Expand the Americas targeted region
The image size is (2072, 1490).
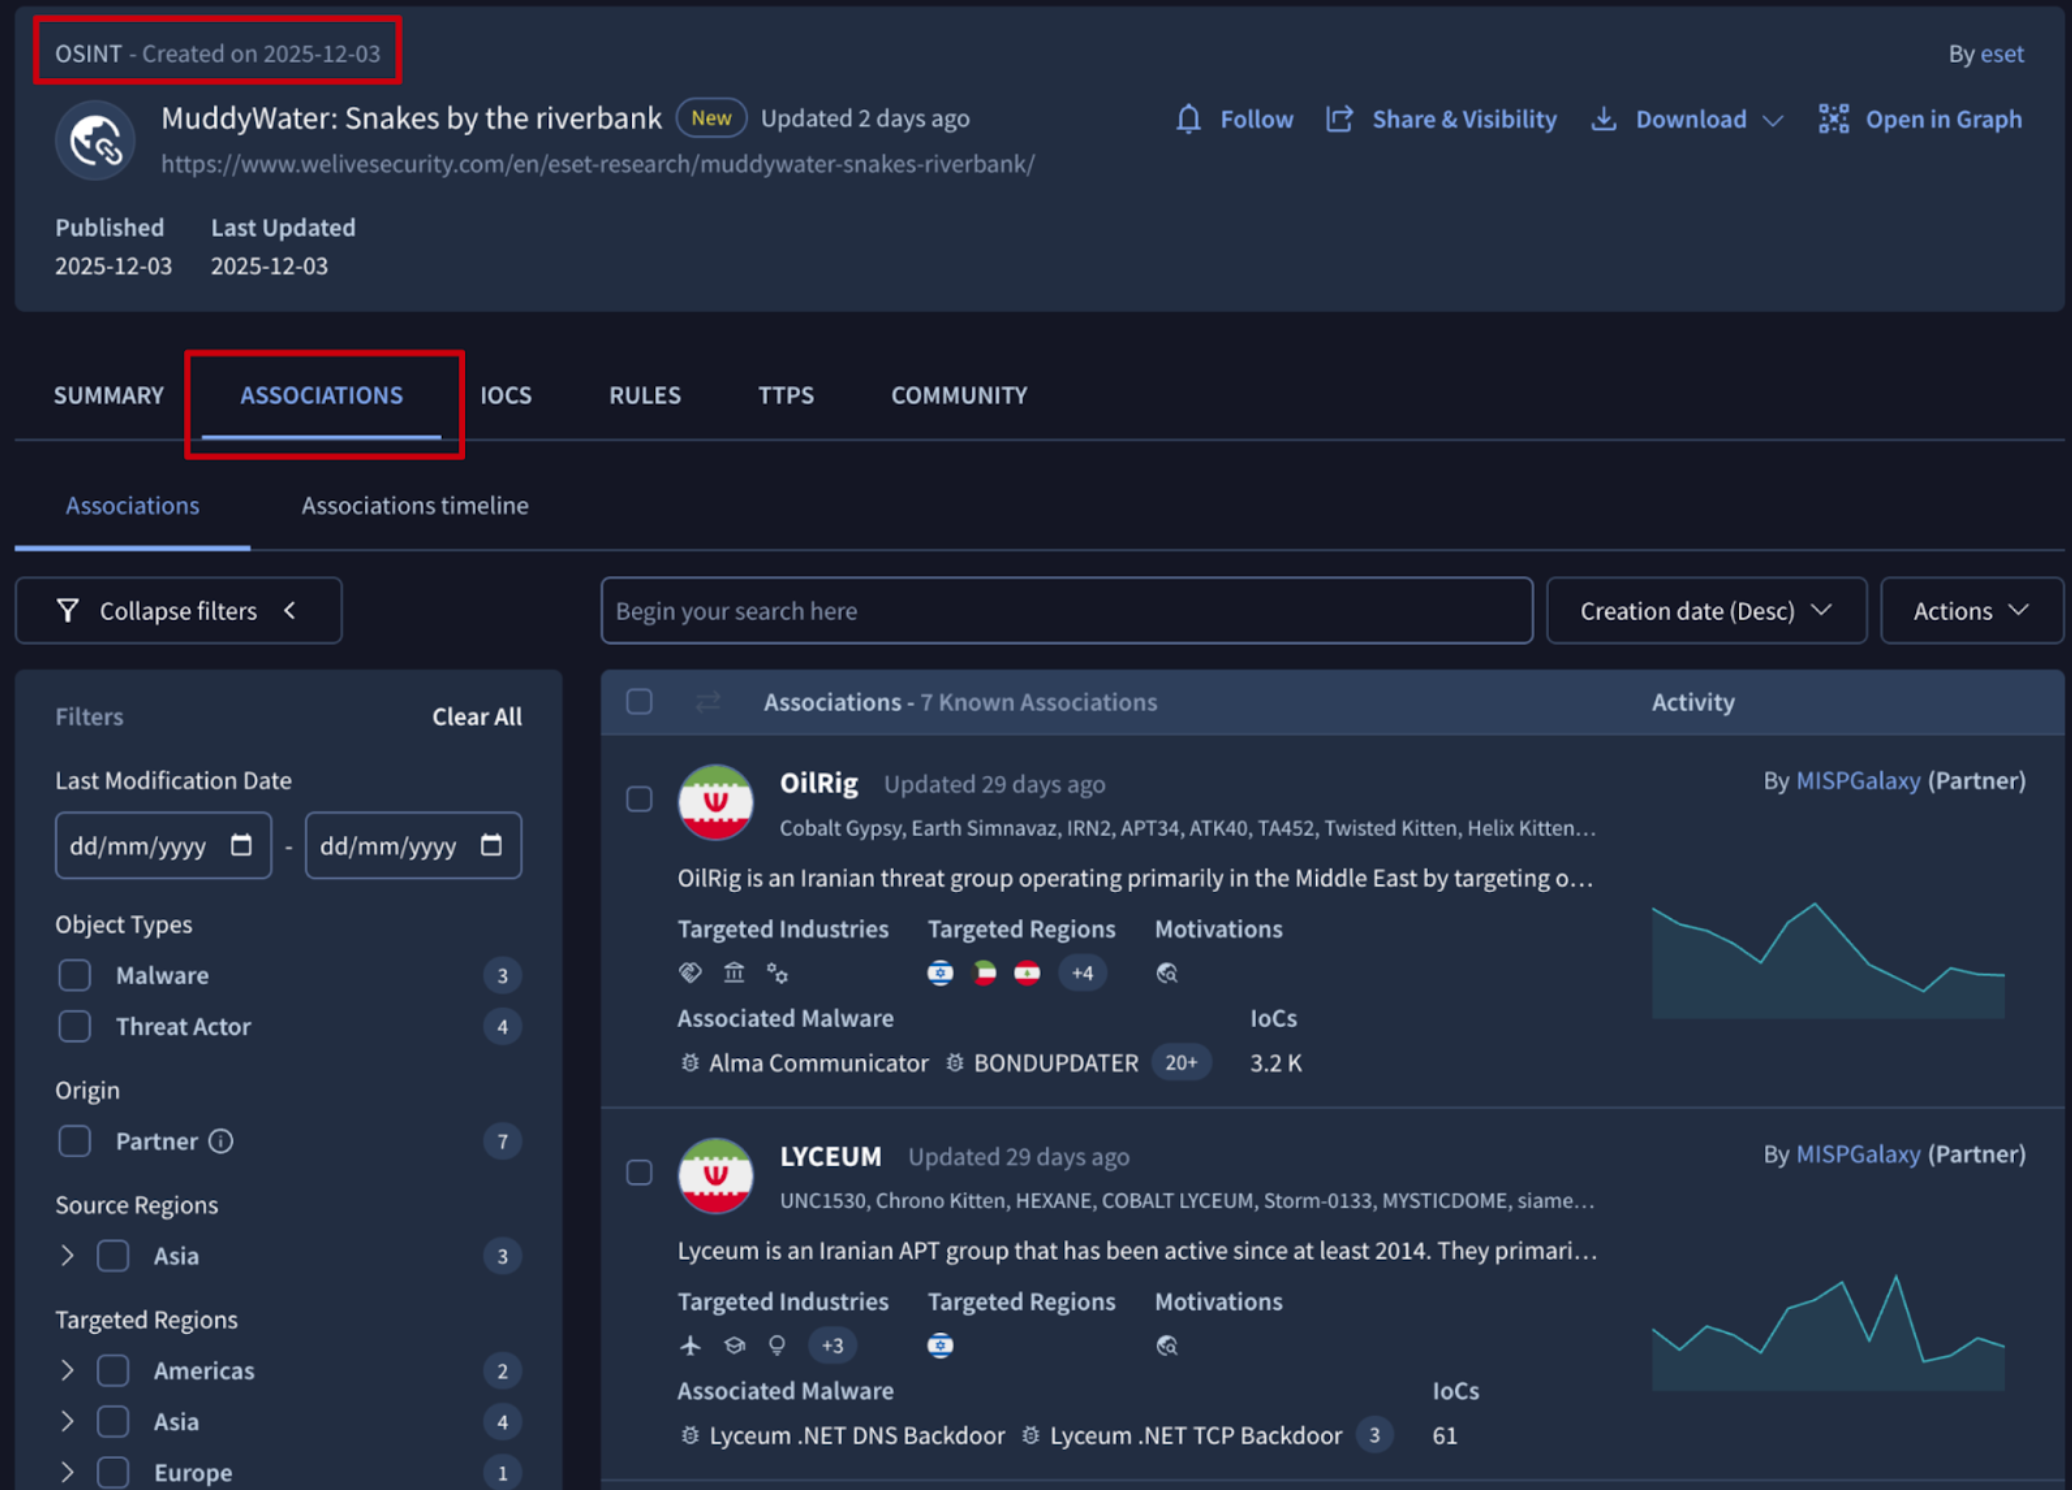67,1370
